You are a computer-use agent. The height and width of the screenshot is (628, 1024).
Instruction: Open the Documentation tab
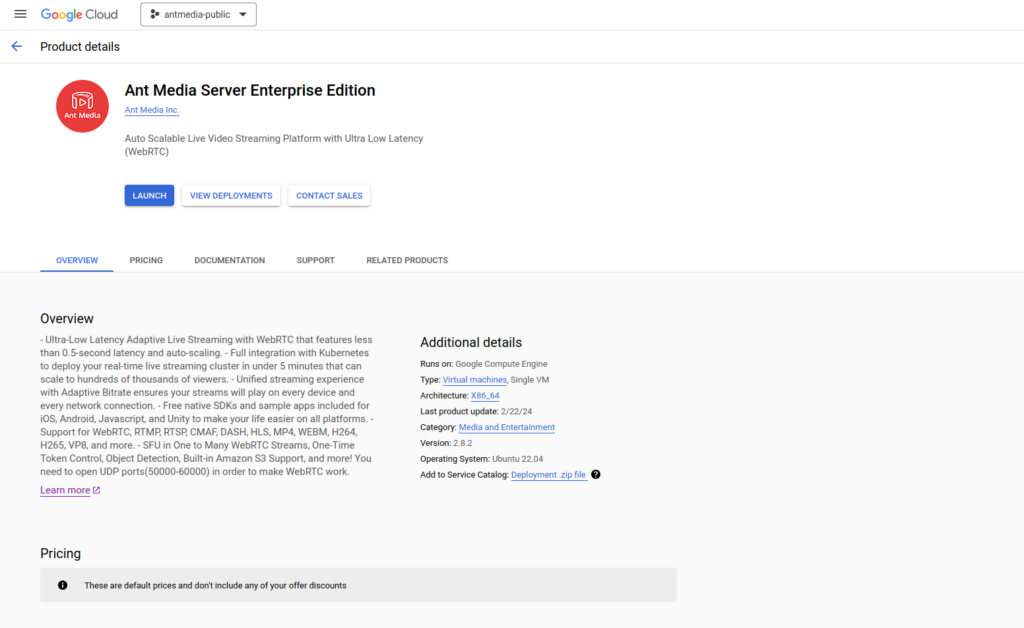(x=230, y=260)
